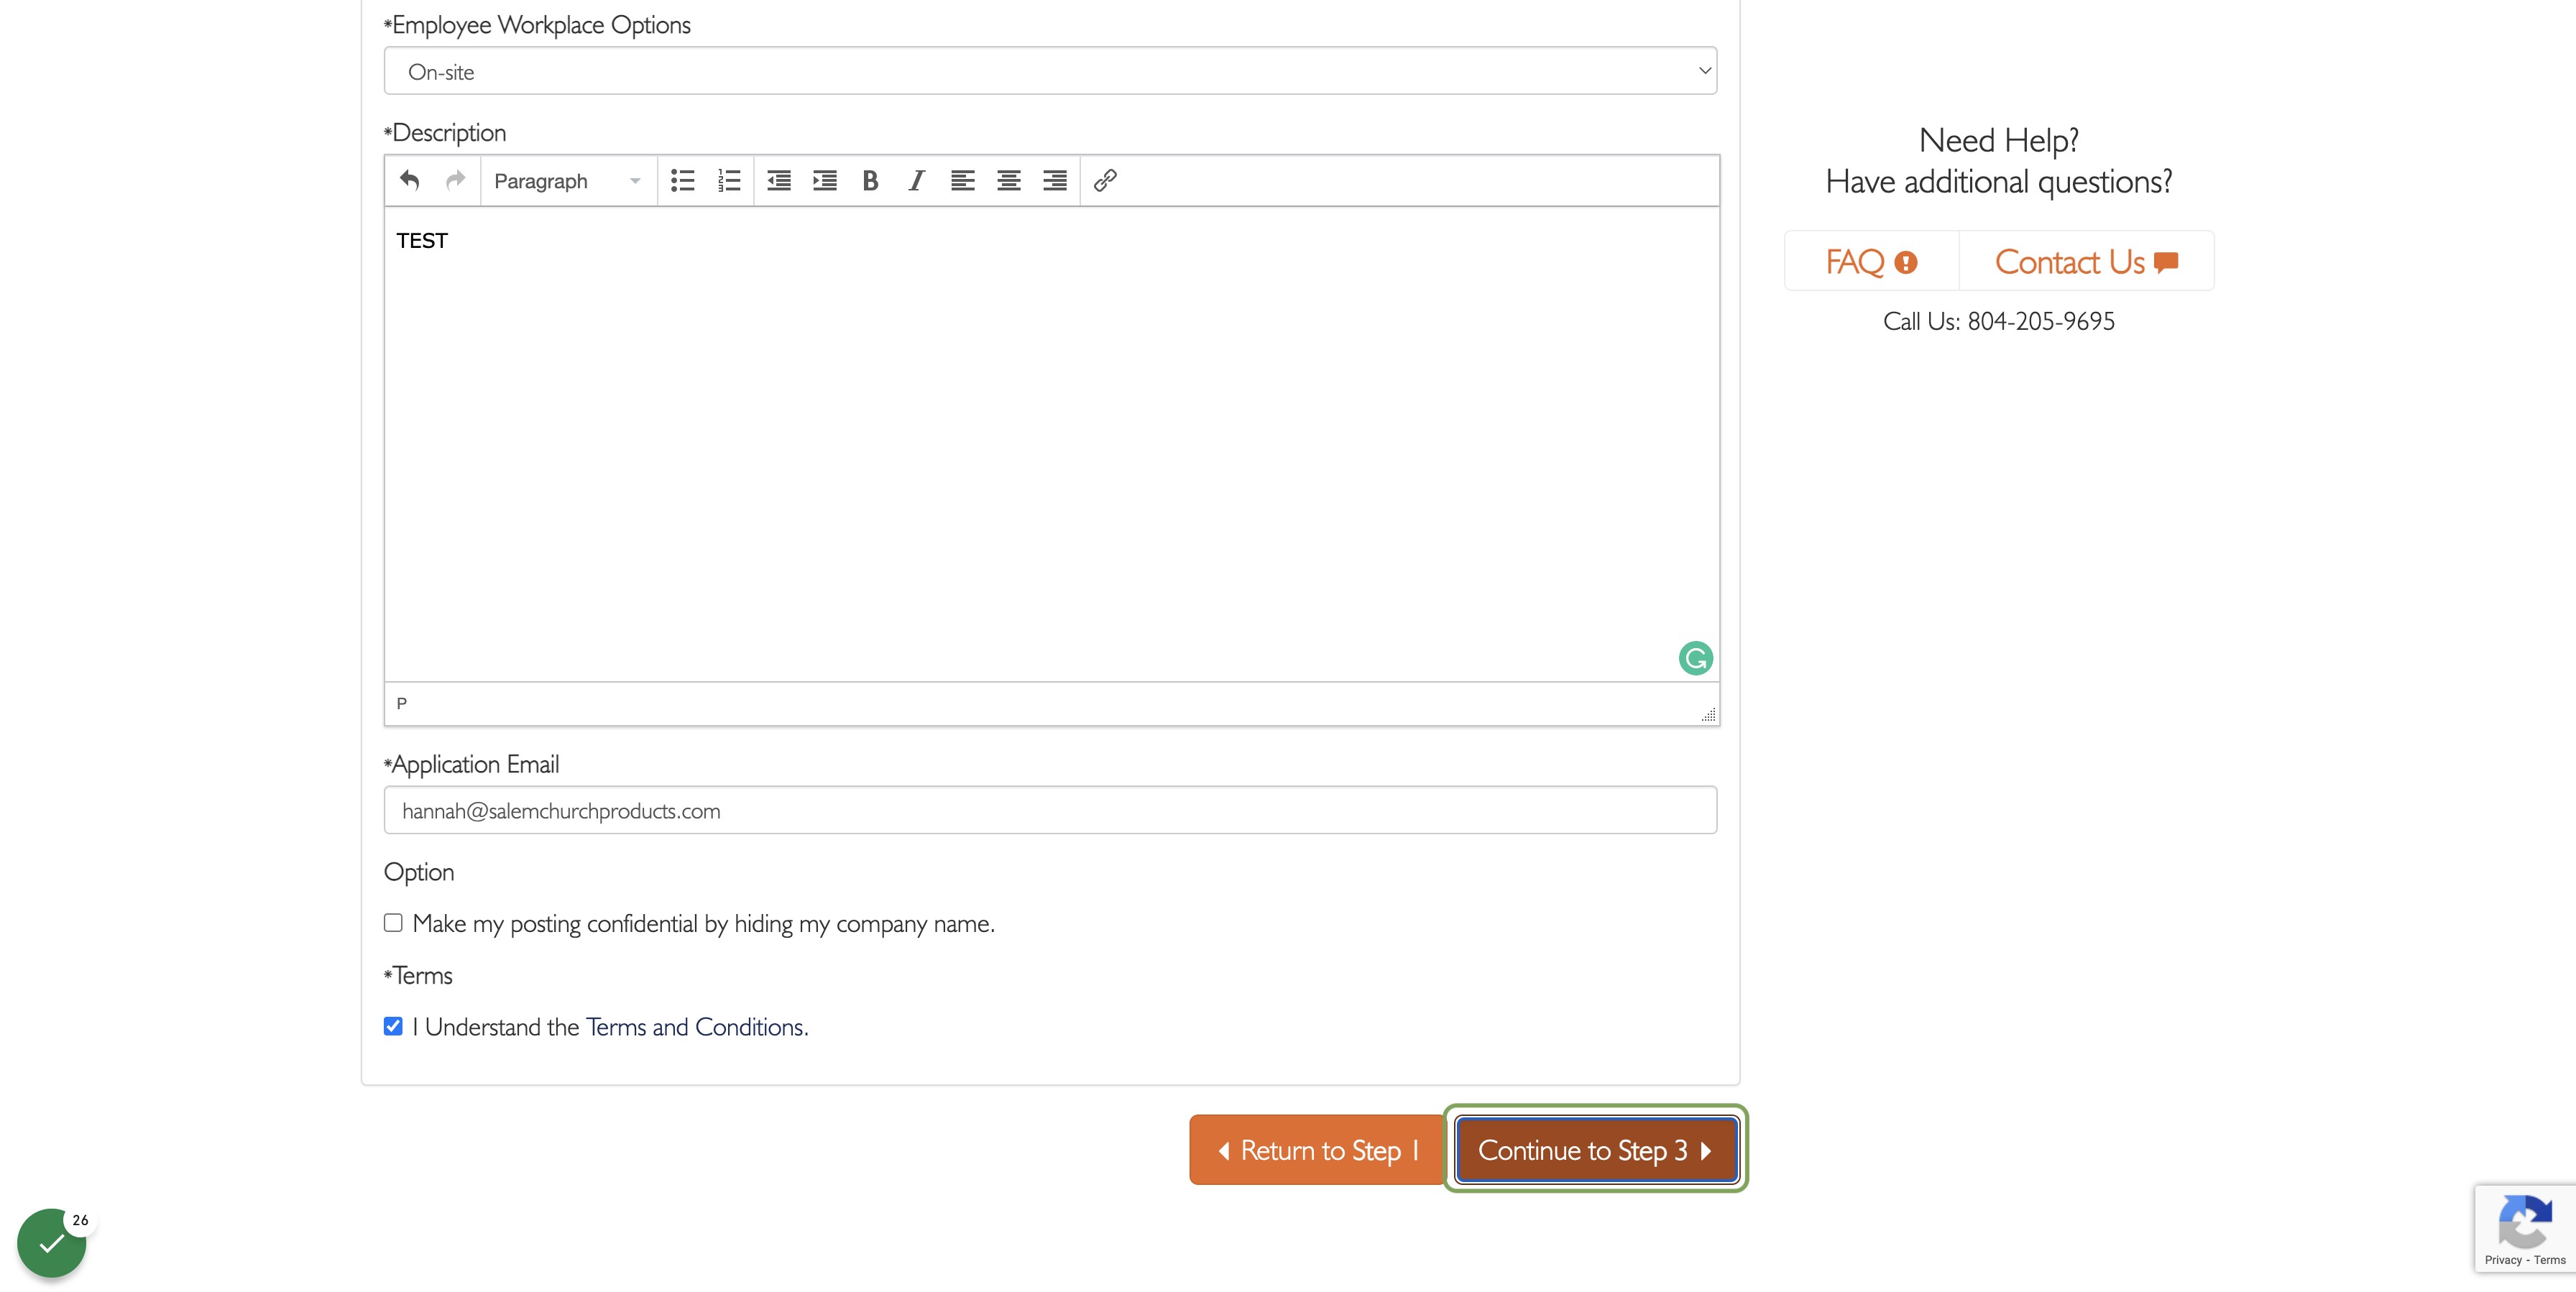The height and width of the screenshot is (1292, 2576).
Task: Align the text to the left
Action: tap(963, 180)
